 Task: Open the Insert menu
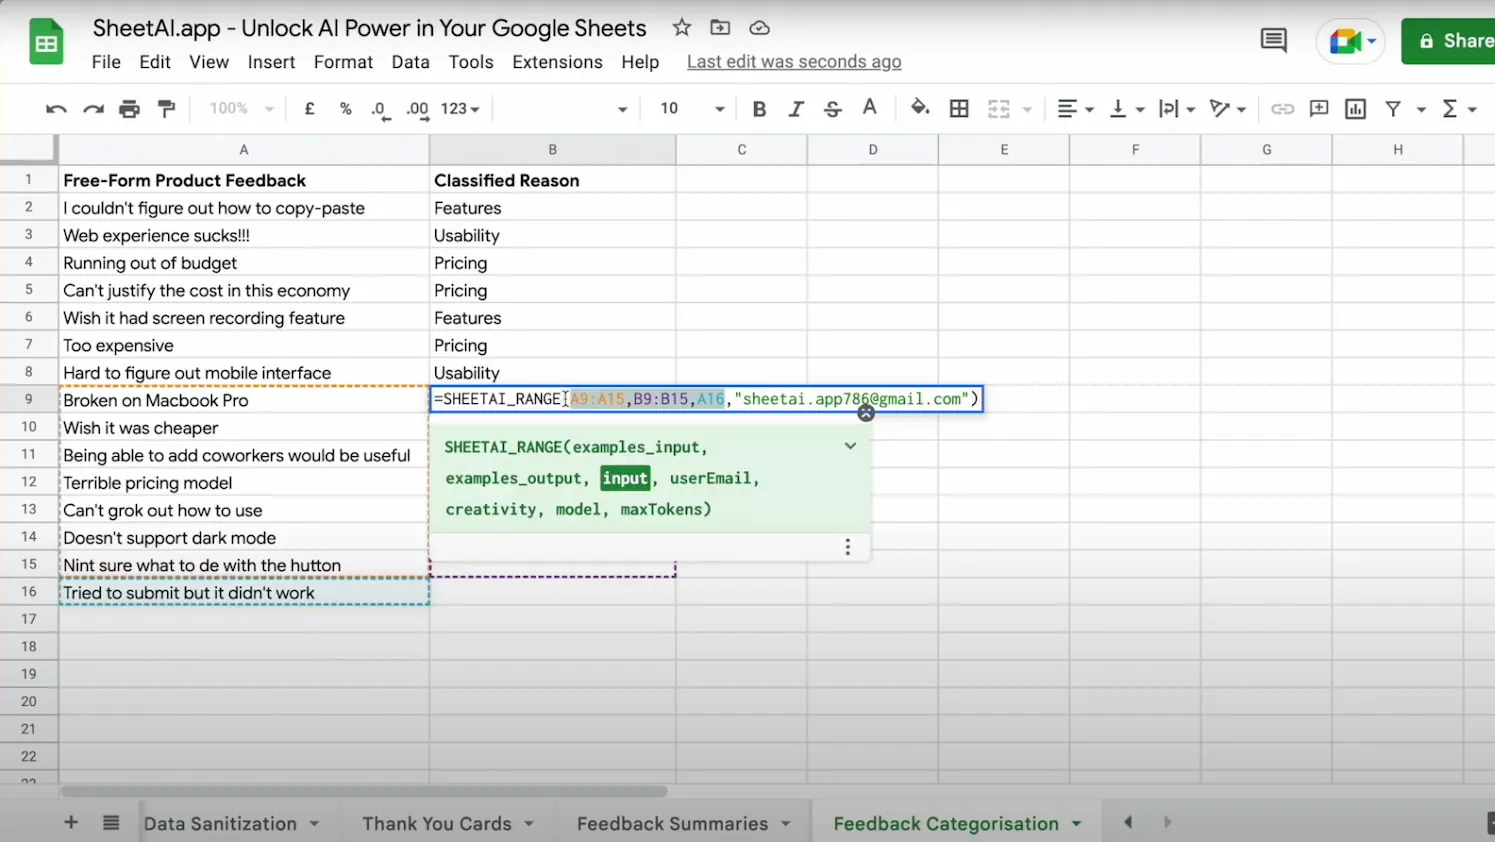point(271,62)
